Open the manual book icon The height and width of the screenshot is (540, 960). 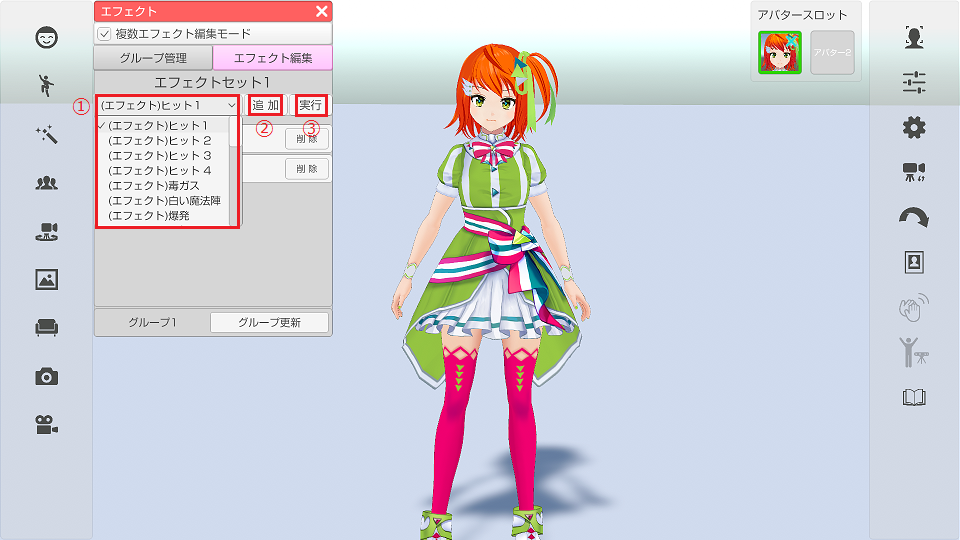pos(914,398)
